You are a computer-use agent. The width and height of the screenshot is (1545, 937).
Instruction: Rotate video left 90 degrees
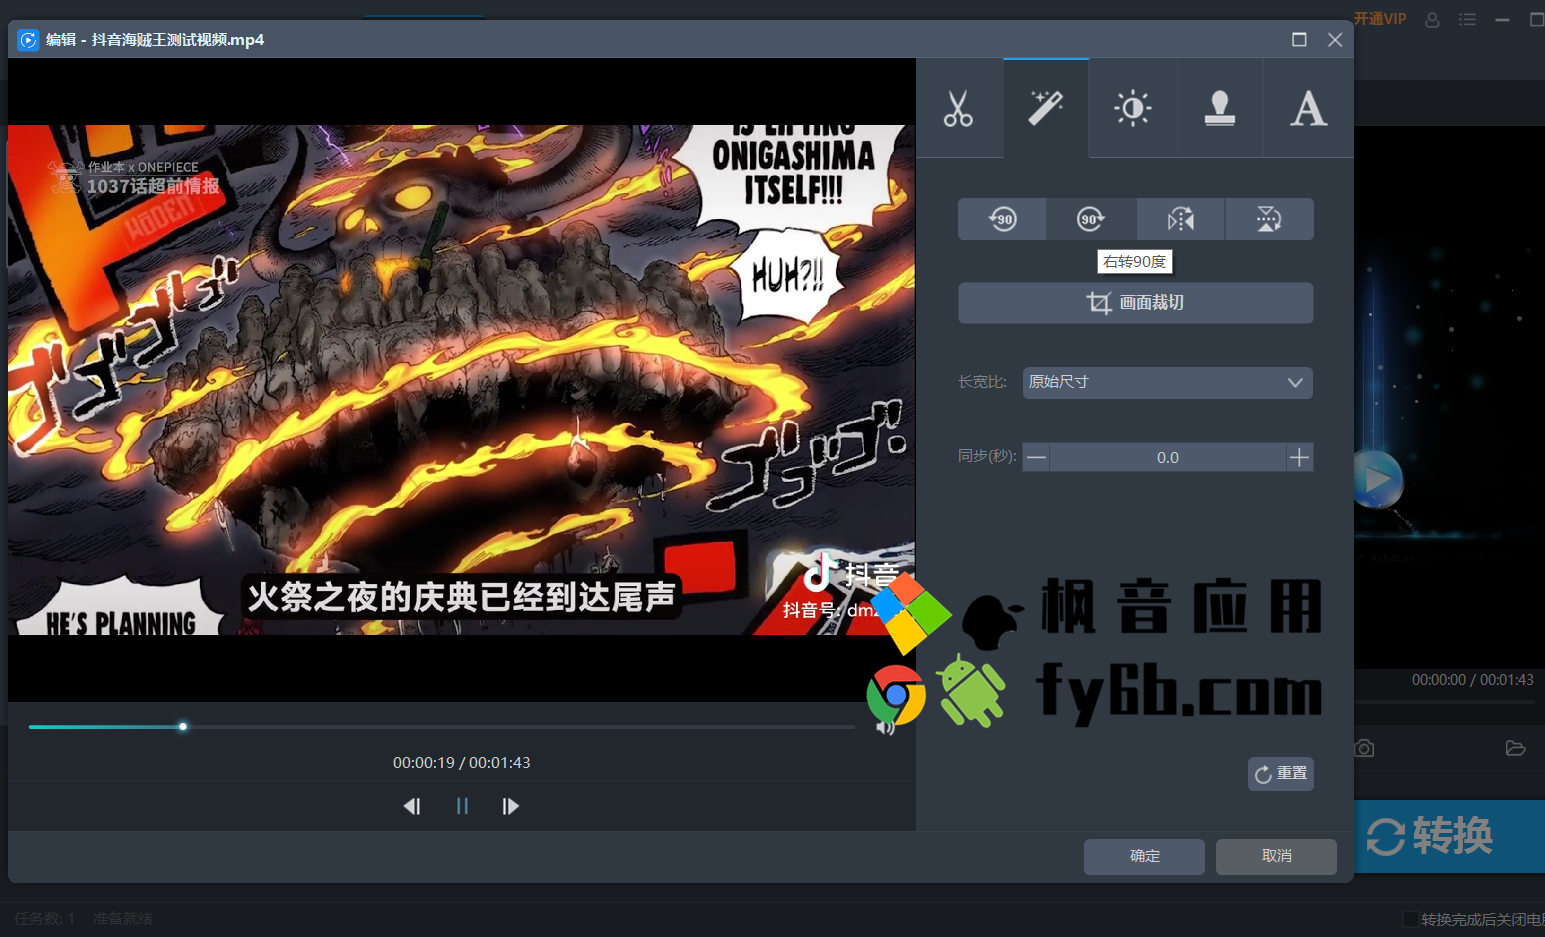pyautogui.click(x=1002, y=219)
